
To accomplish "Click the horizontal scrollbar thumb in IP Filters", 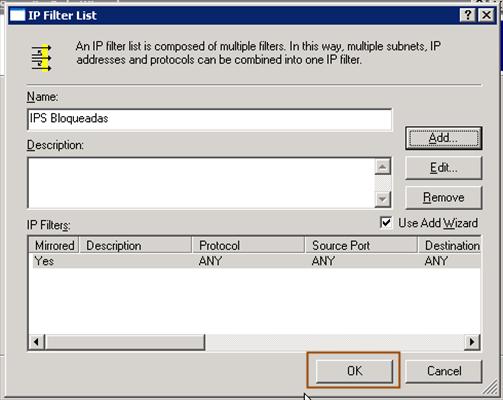I will pyautogui.click(x=125, y=342).
